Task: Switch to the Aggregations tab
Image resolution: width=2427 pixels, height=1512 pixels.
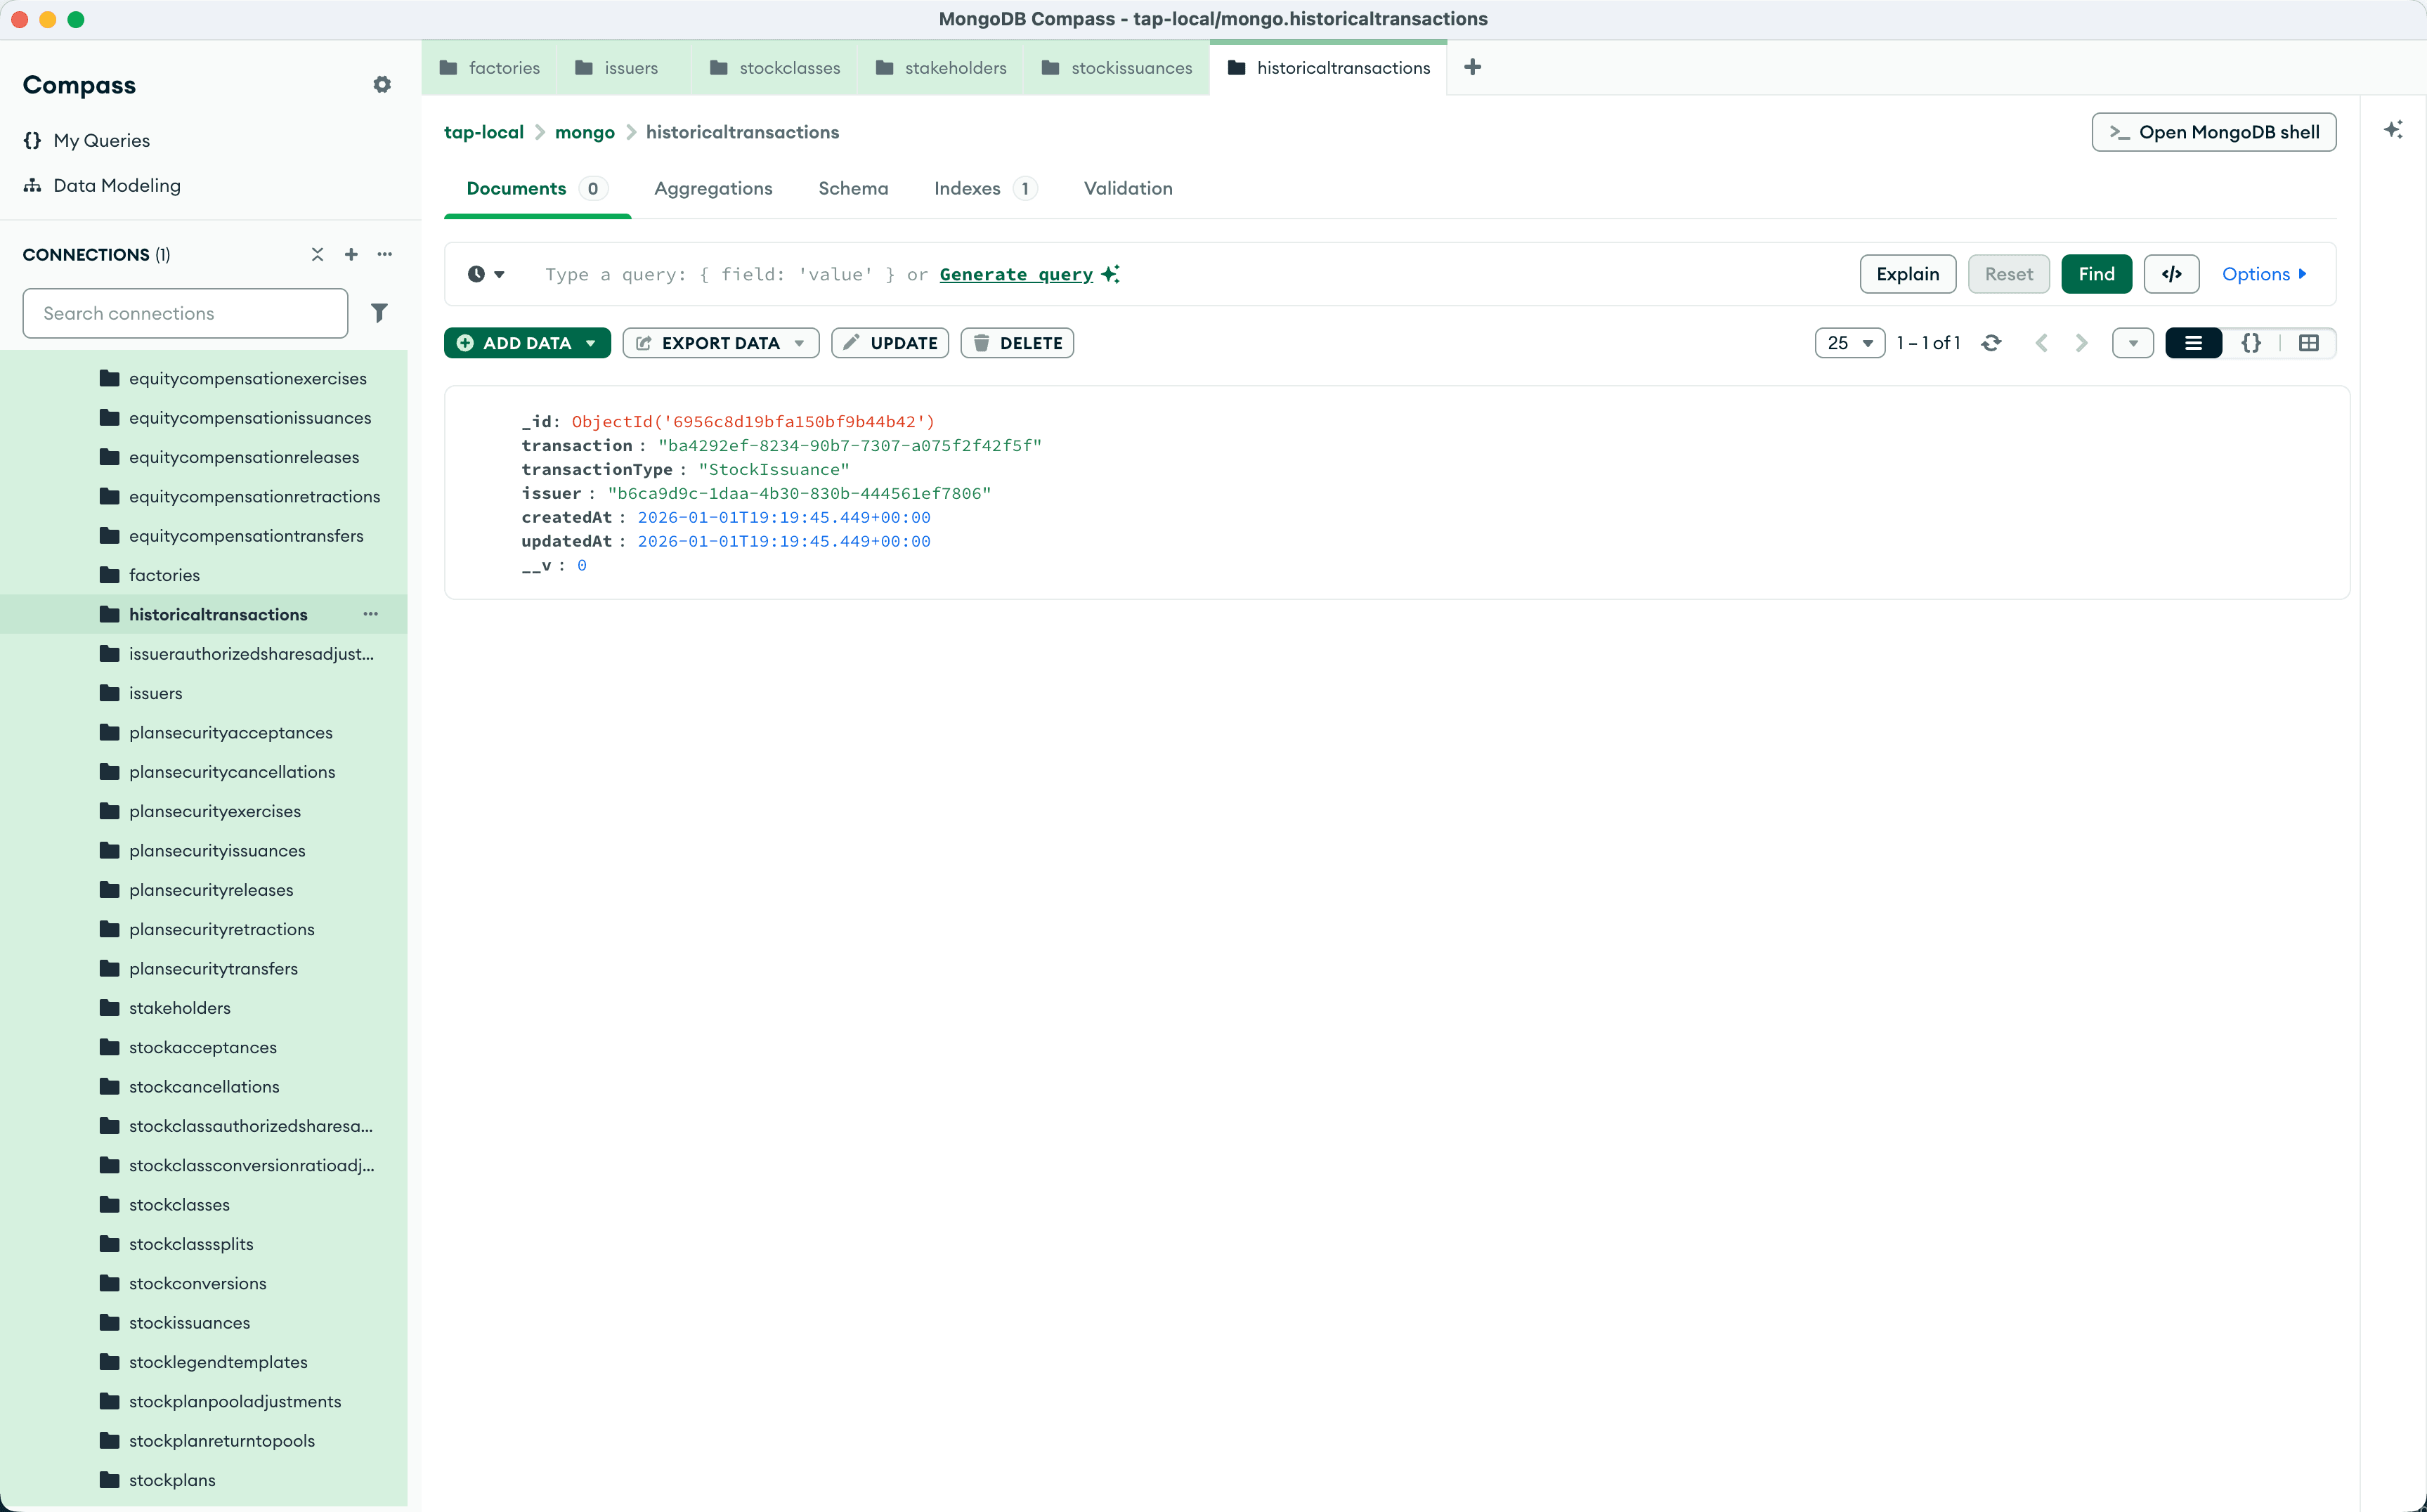Action: 713,189
